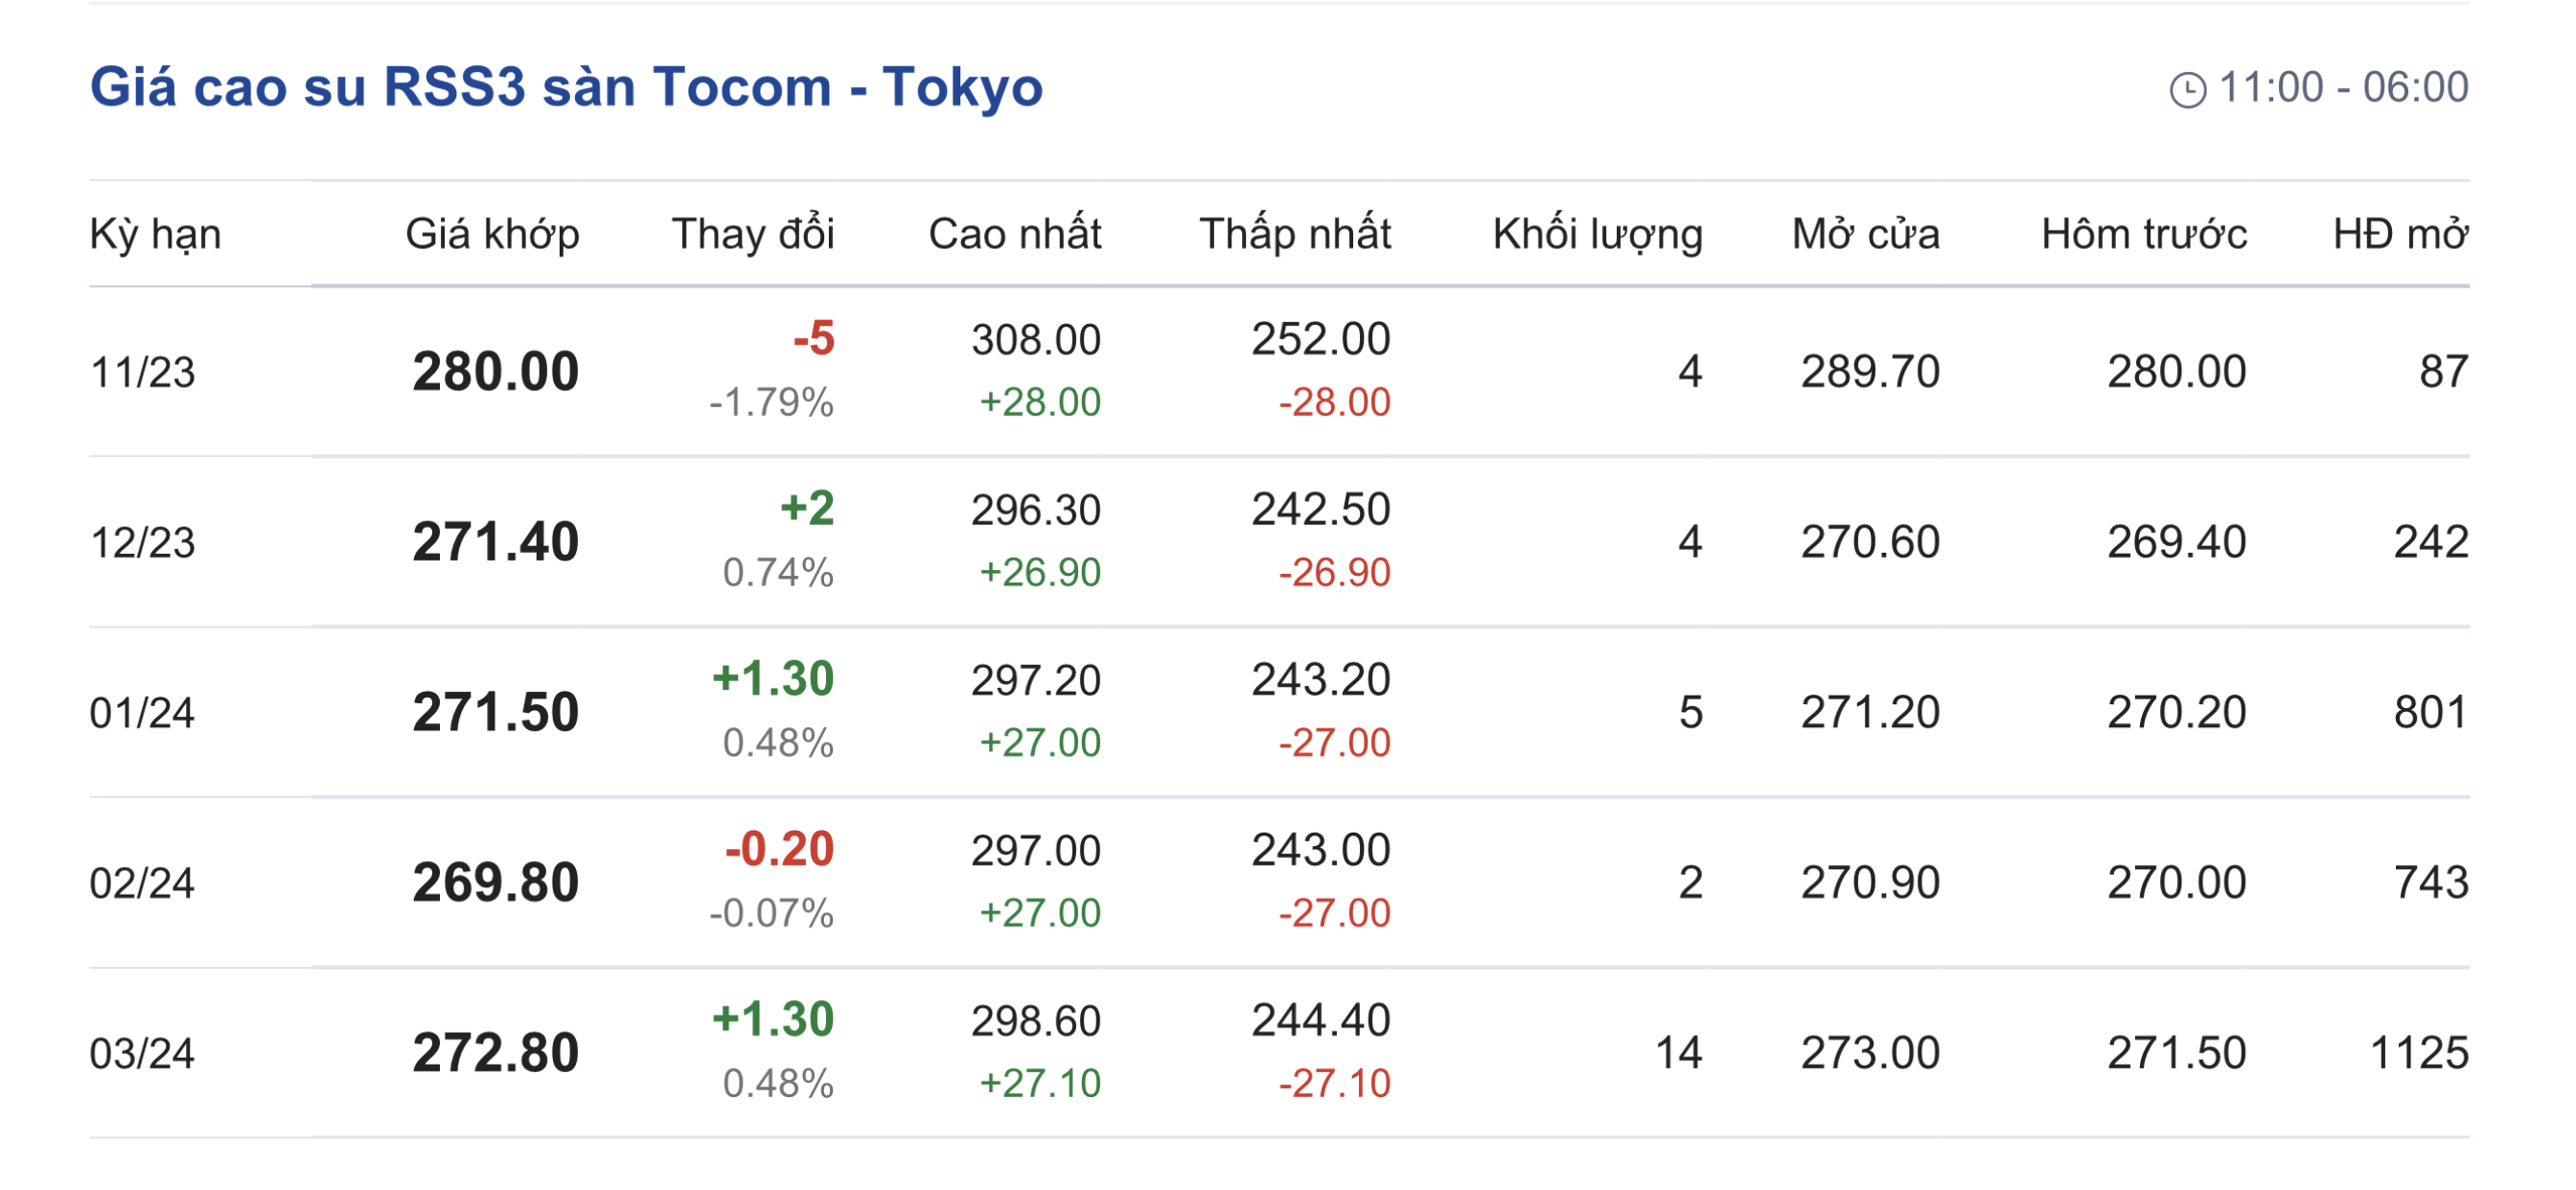2576x1190 pixels.
Task: Click the 272.80 matched price for 03/24
Action: pyautogui.click(x=495, y=1053)
